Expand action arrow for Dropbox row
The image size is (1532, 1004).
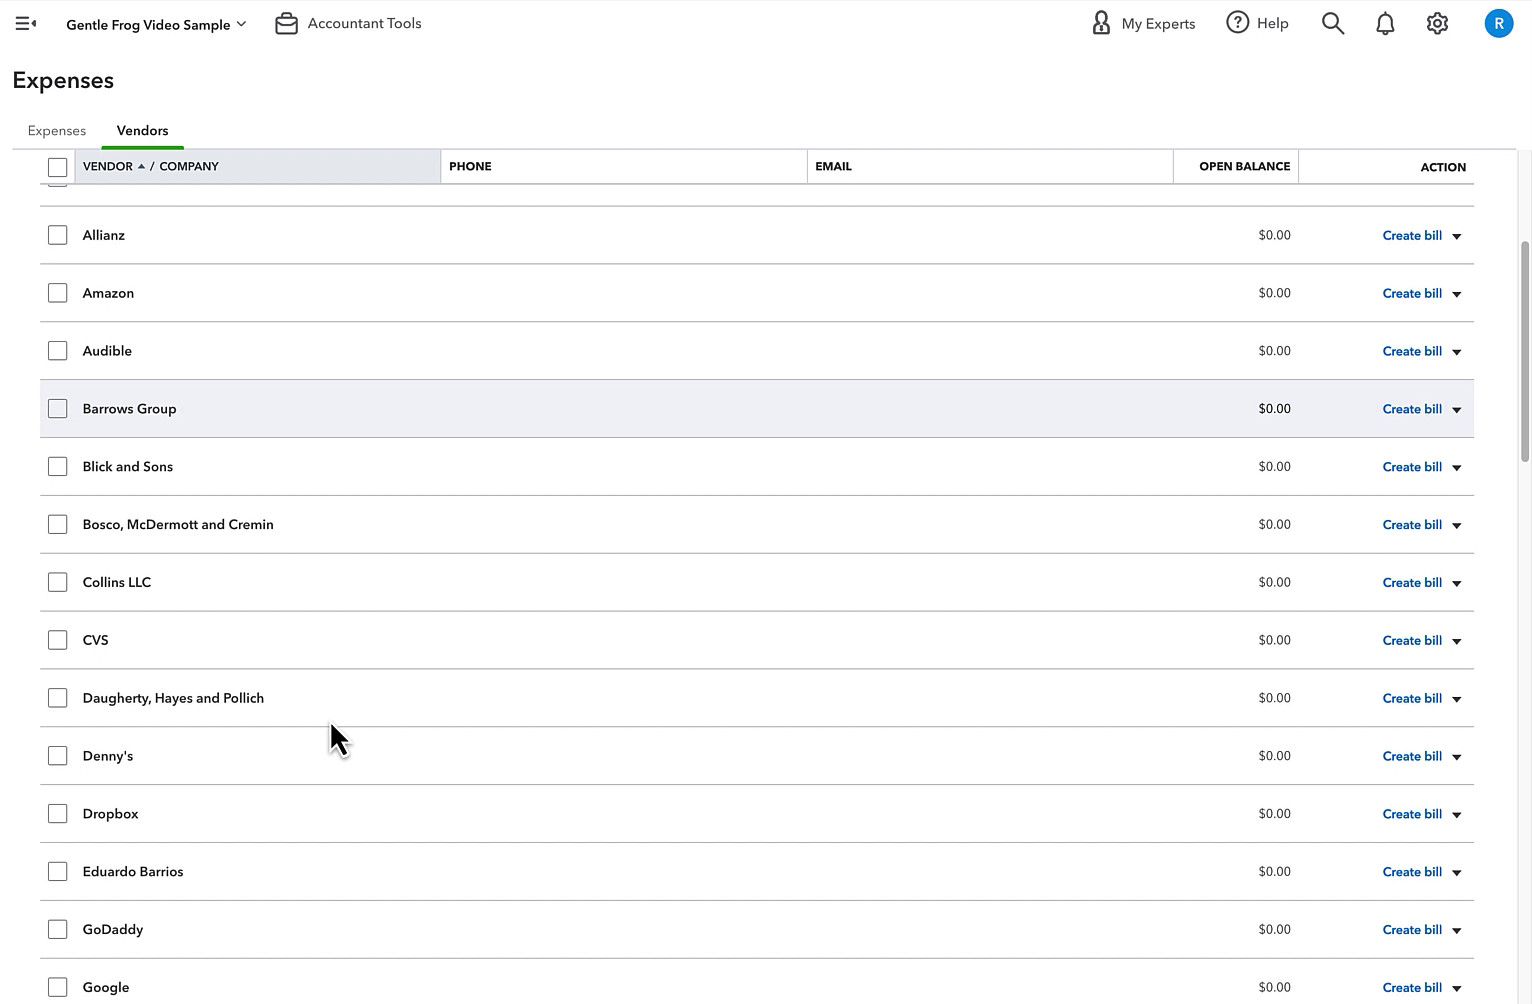1457,815
